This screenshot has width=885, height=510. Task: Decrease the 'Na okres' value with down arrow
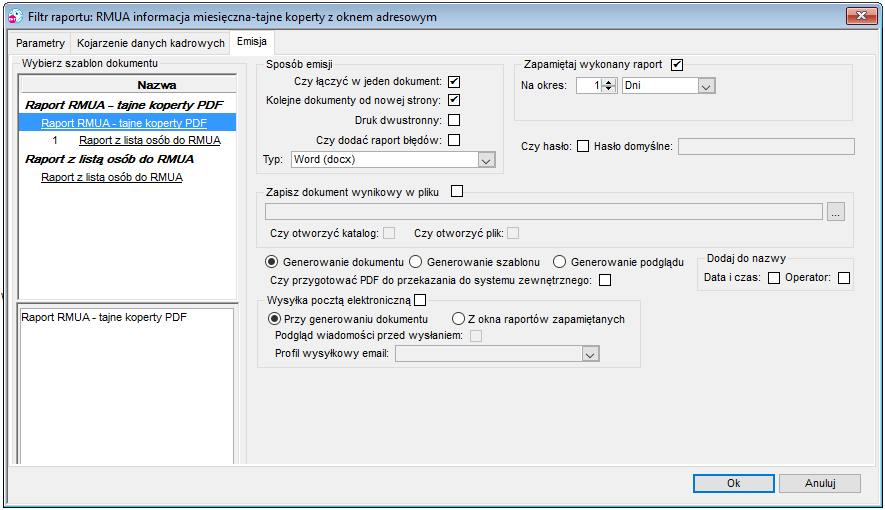coord(608,89)
